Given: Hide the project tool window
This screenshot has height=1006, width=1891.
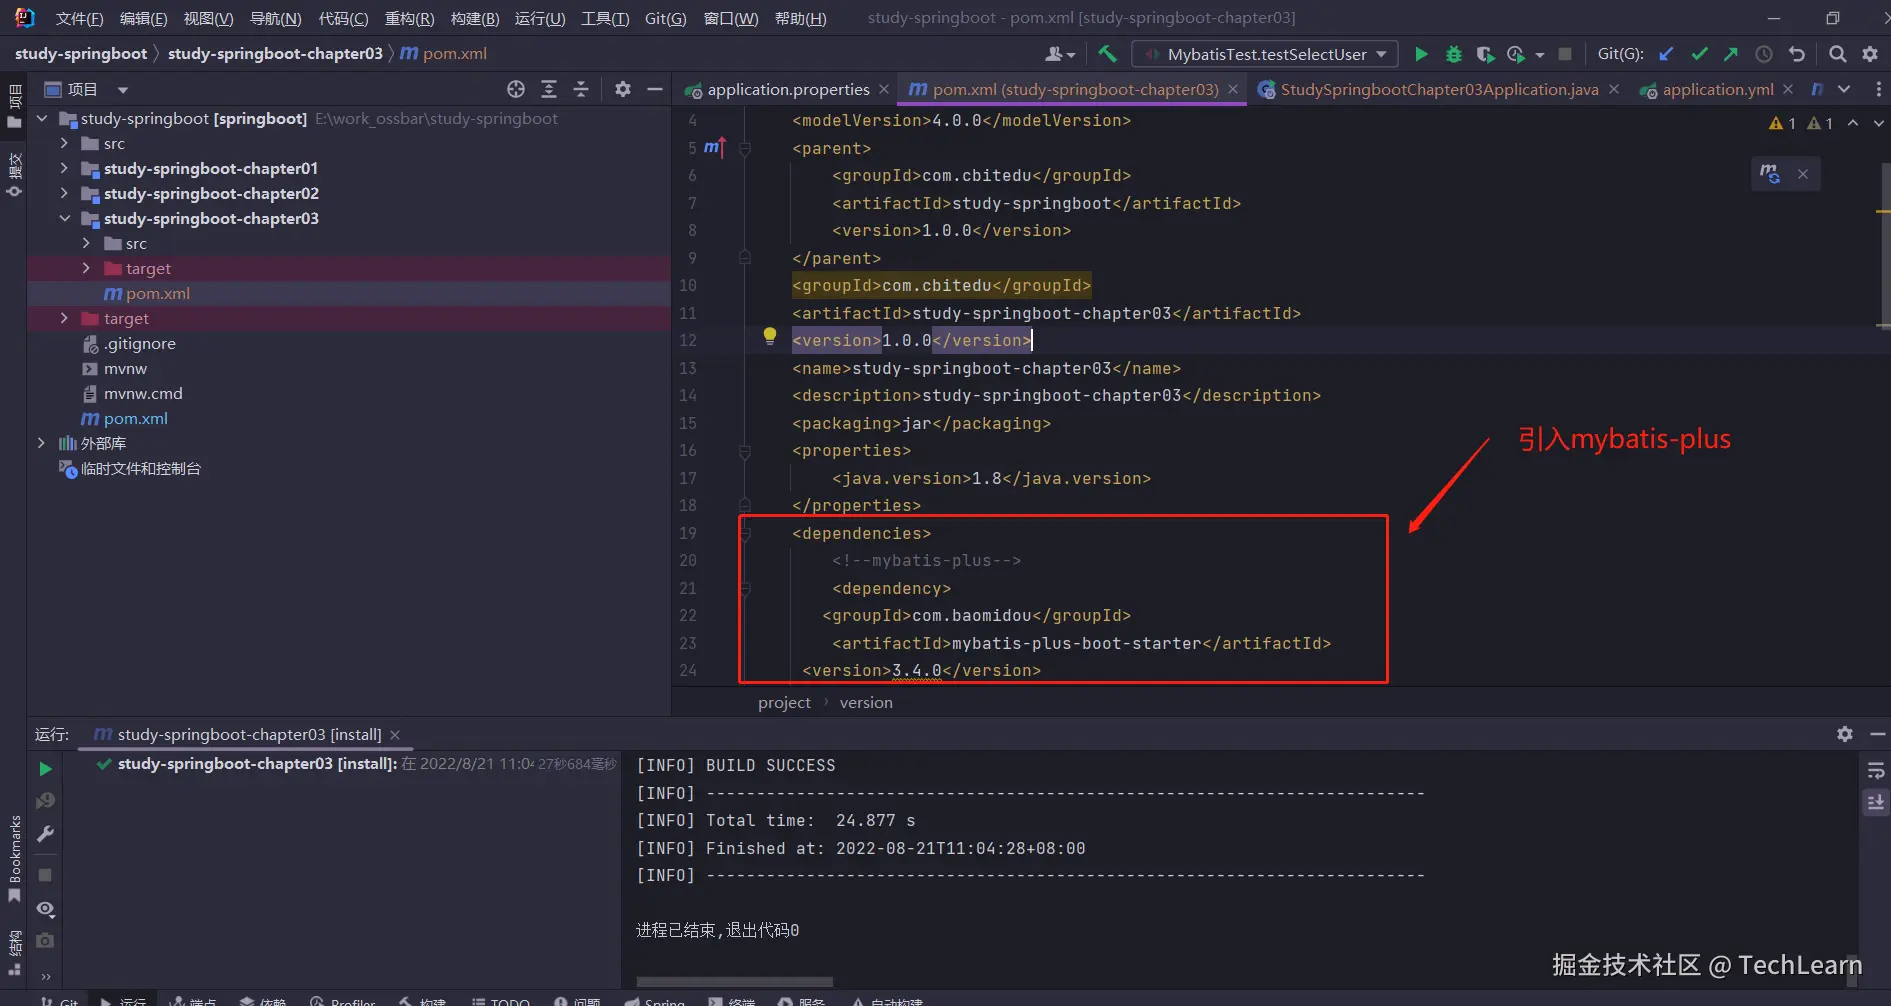Looking at the screenshot, I should pos(655,89).
